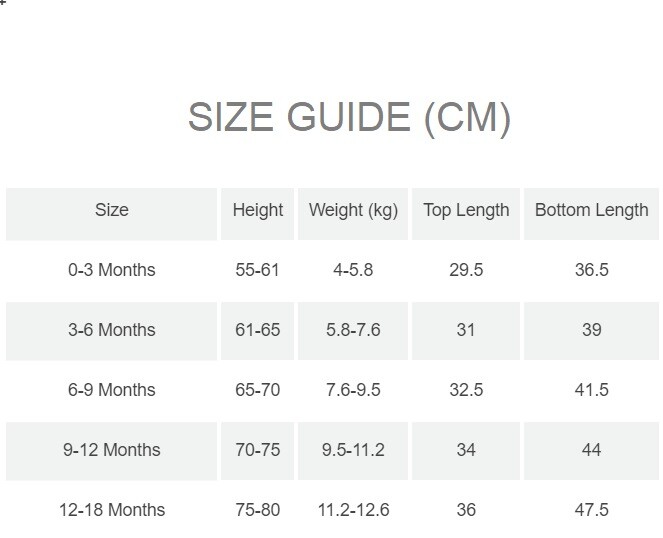Select the 7.6-9.5 weight value
This screenshot has height=538, width=663.
[353, 390]
